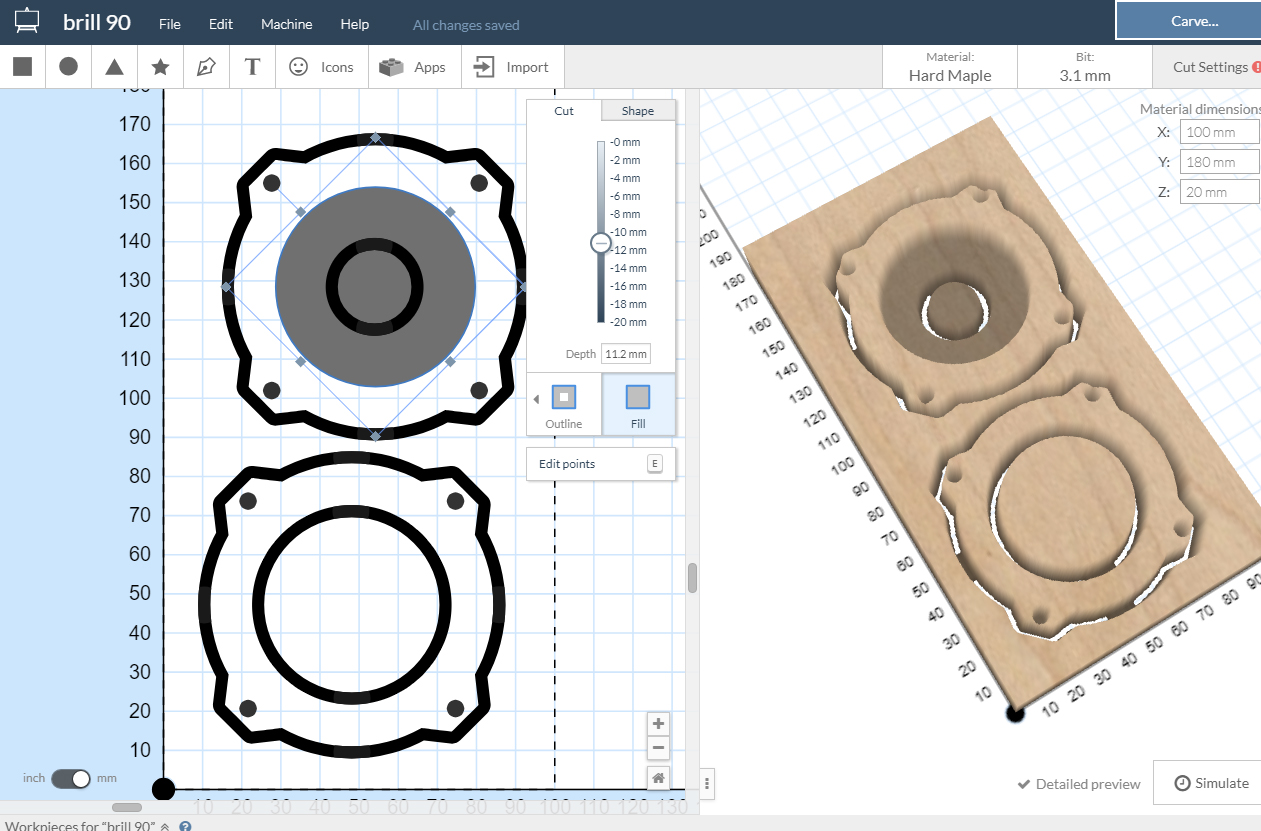Viewport: 1261px width, 831px height.
Task: Select the triangle shape tool
Action: [x=115, y=67]
